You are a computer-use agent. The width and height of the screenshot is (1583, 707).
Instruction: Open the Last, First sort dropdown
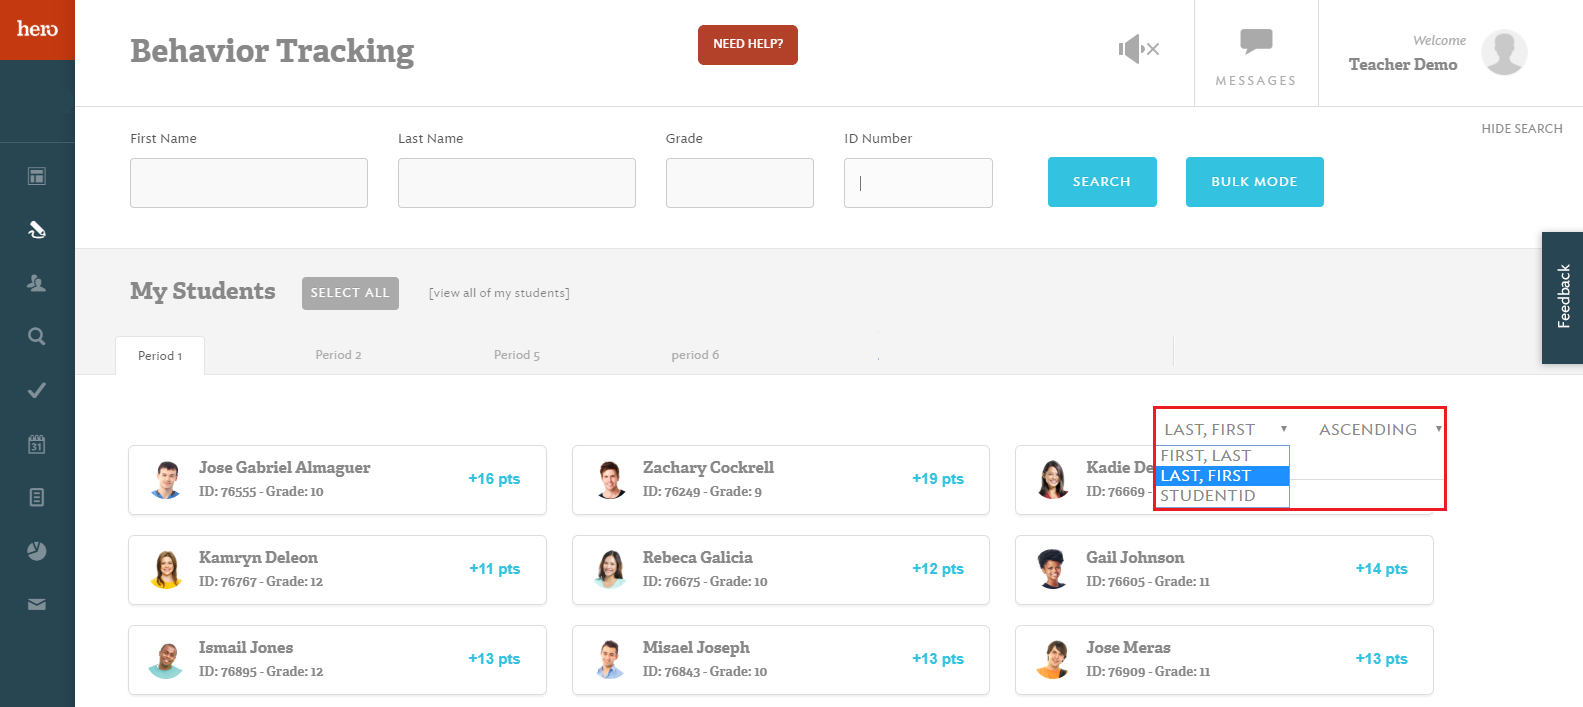coord(1224,429)
